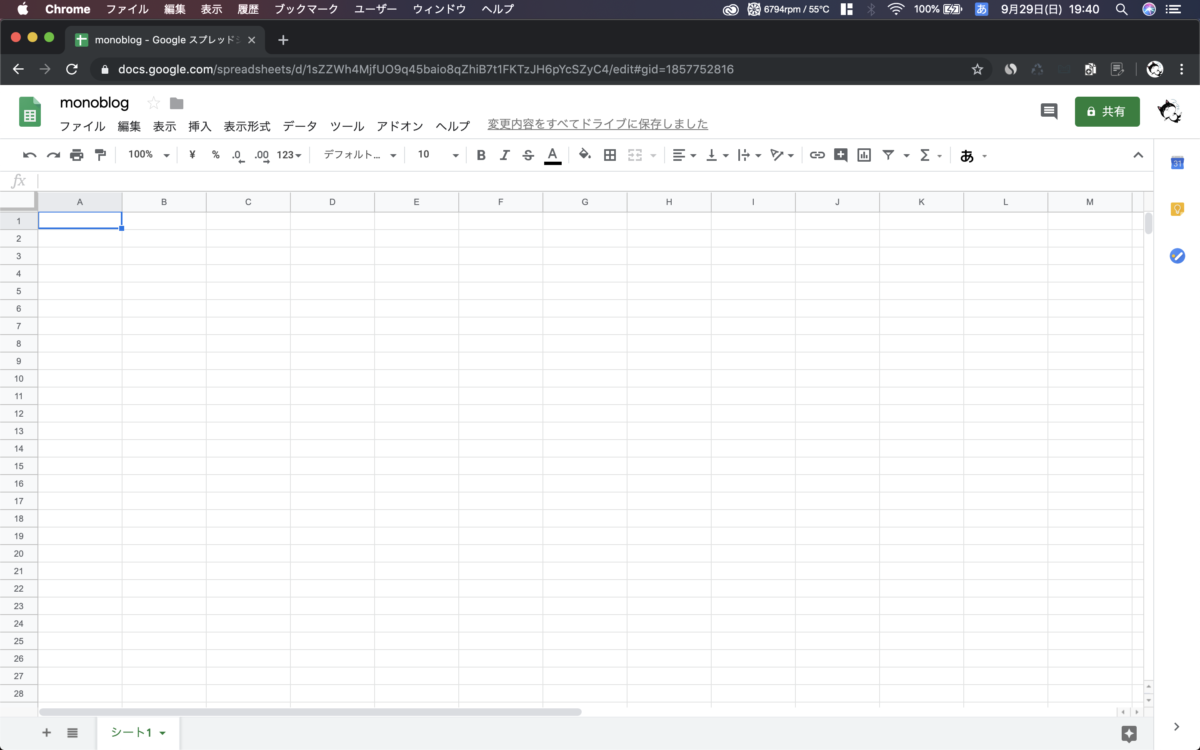Viewport: 1200px width, 750px height.
Task: Open the Google Keep side panel icon
Action: coord(1177,209)
